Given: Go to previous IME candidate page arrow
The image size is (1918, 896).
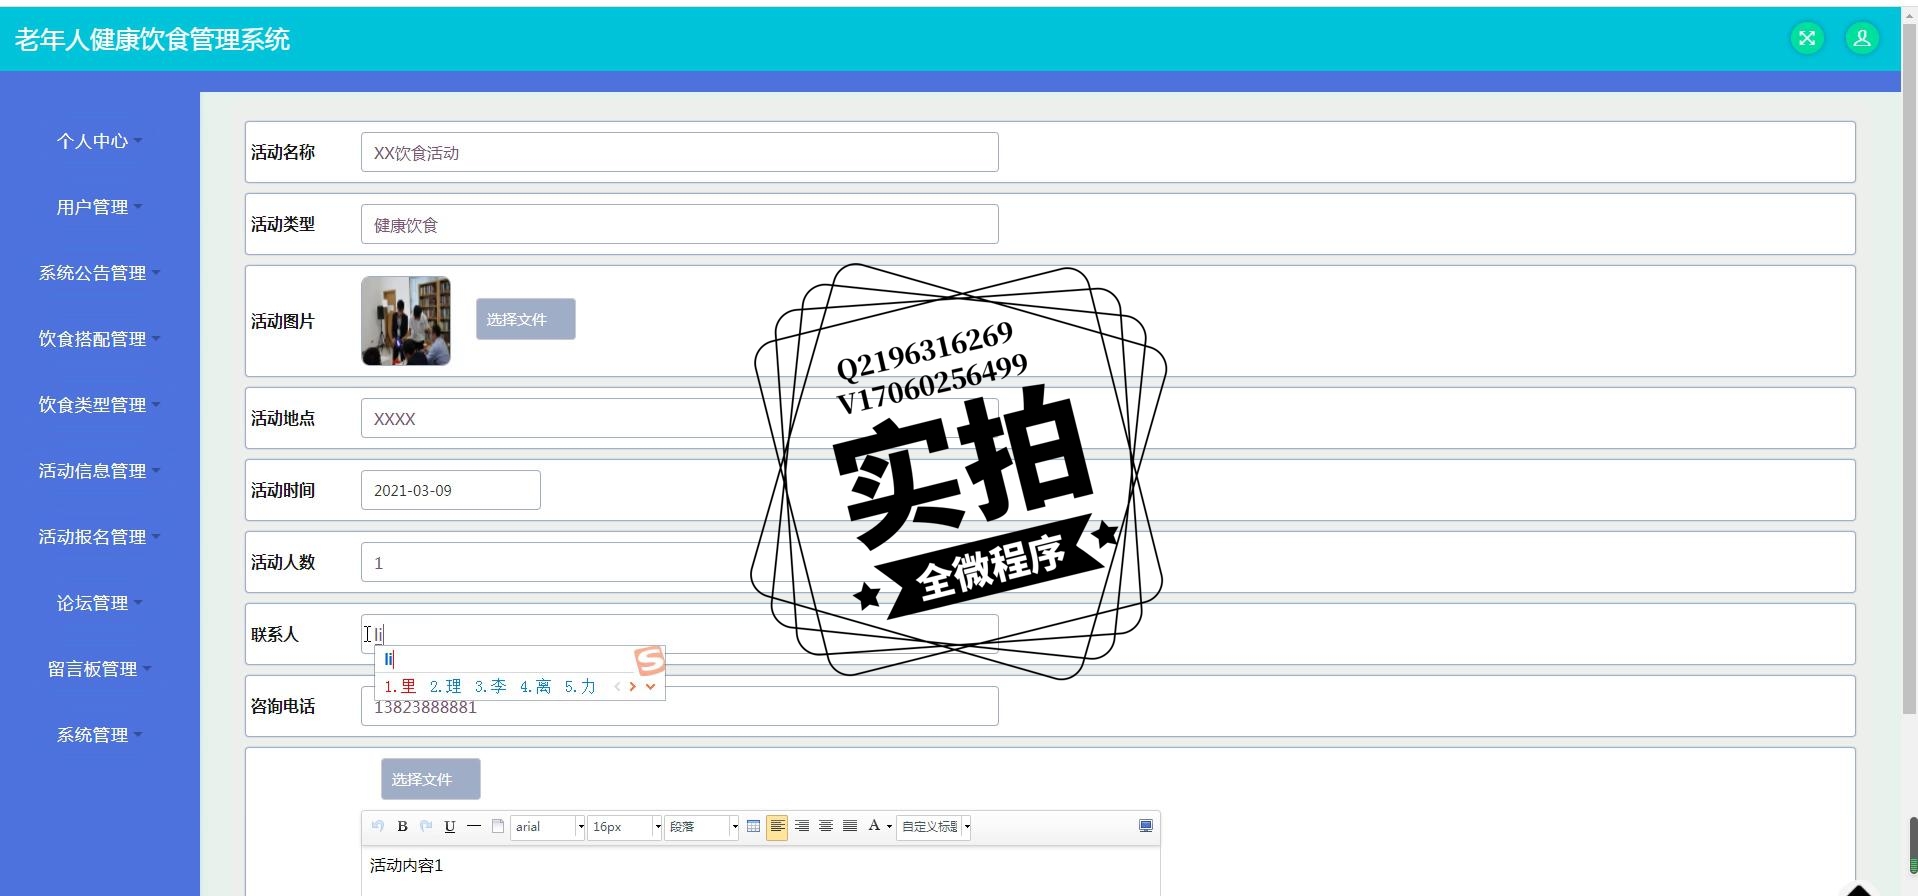Looking at the screenshot, I should [617, 686].
